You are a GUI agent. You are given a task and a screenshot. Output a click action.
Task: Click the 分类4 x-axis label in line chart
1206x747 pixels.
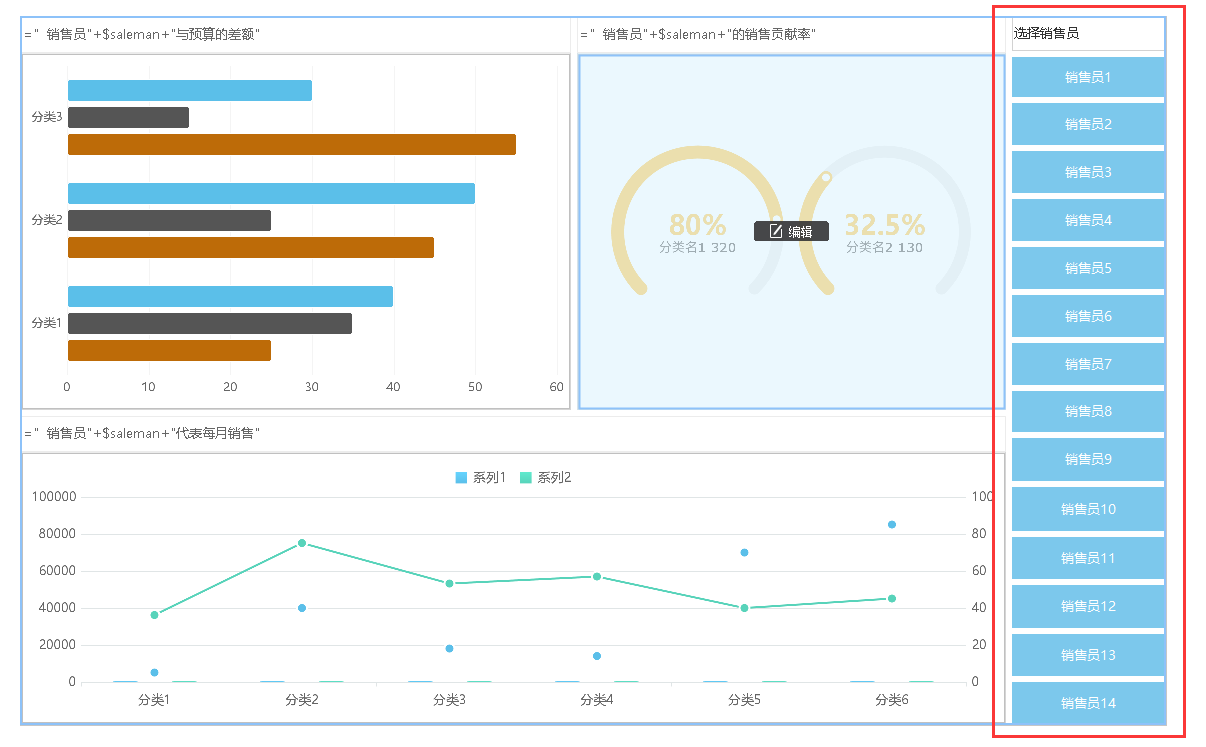pos(597,700)
